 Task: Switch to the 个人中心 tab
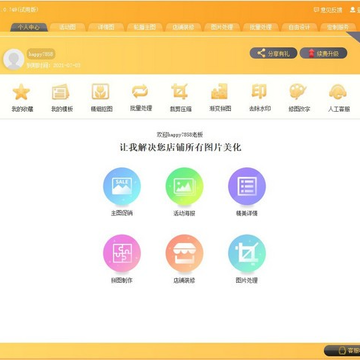click(x=29, y=27)
